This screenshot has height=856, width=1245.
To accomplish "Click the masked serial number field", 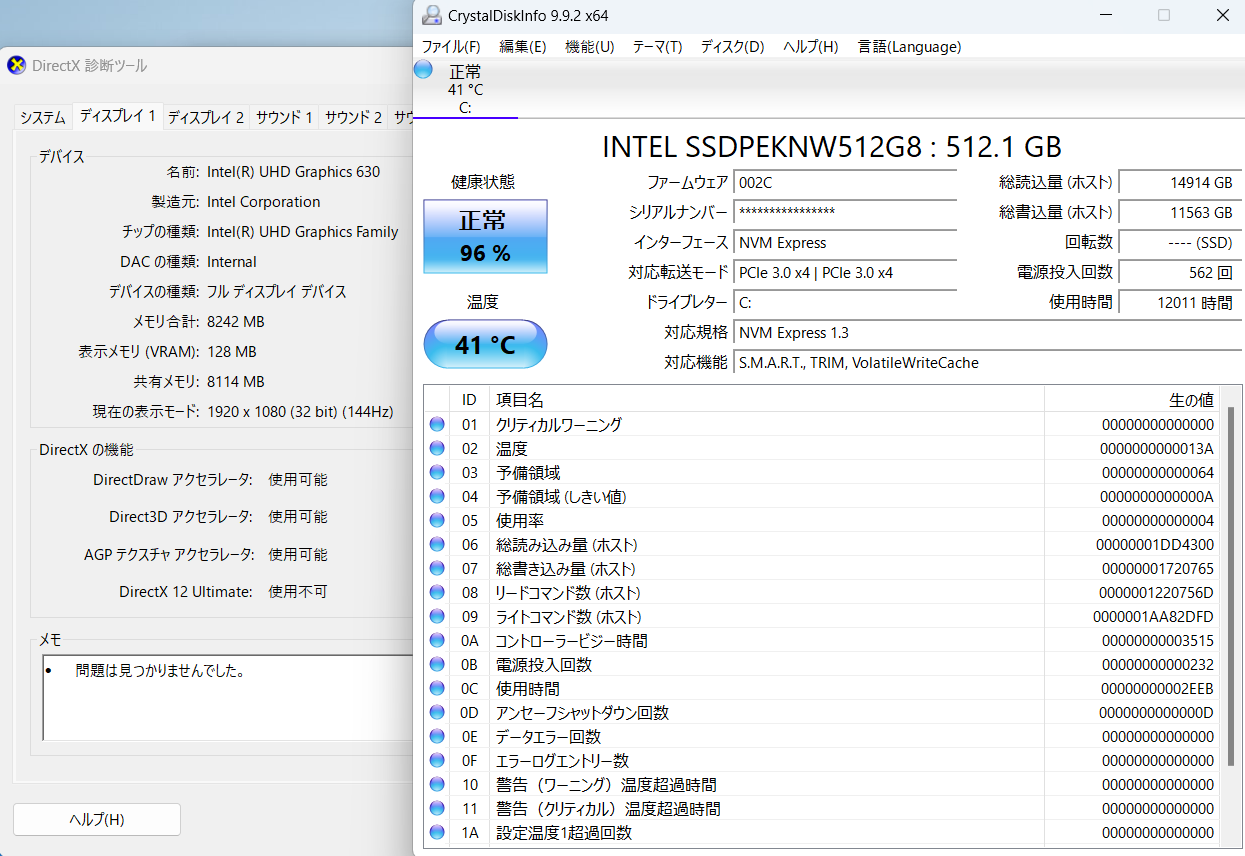I will tap(845, 213).
